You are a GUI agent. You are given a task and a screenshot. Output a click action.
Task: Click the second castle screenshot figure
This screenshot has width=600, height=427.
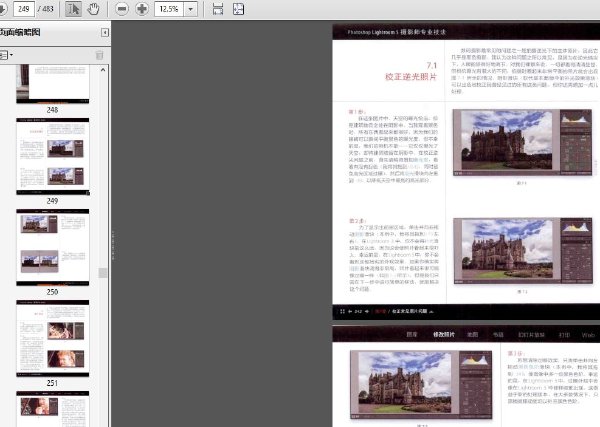point(523,251)
